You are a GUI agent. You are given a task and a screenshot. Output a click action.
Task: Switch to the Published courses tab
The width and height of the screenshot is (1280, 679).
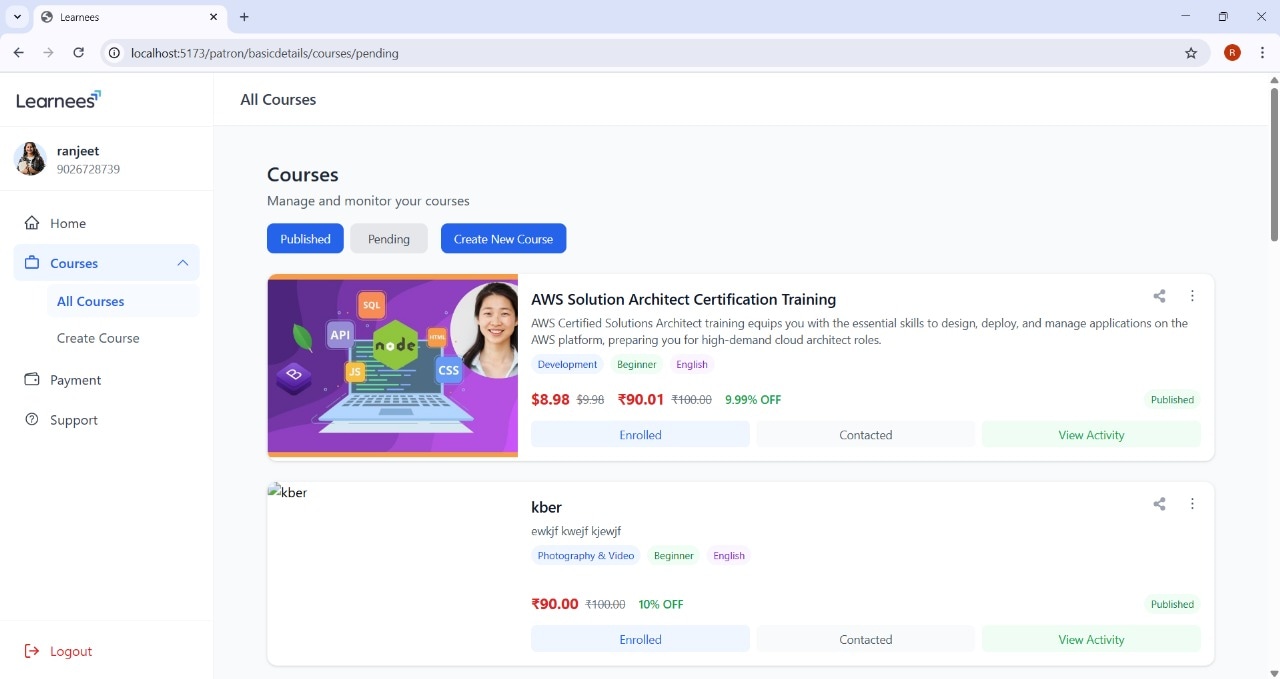(x=305, y=239)
